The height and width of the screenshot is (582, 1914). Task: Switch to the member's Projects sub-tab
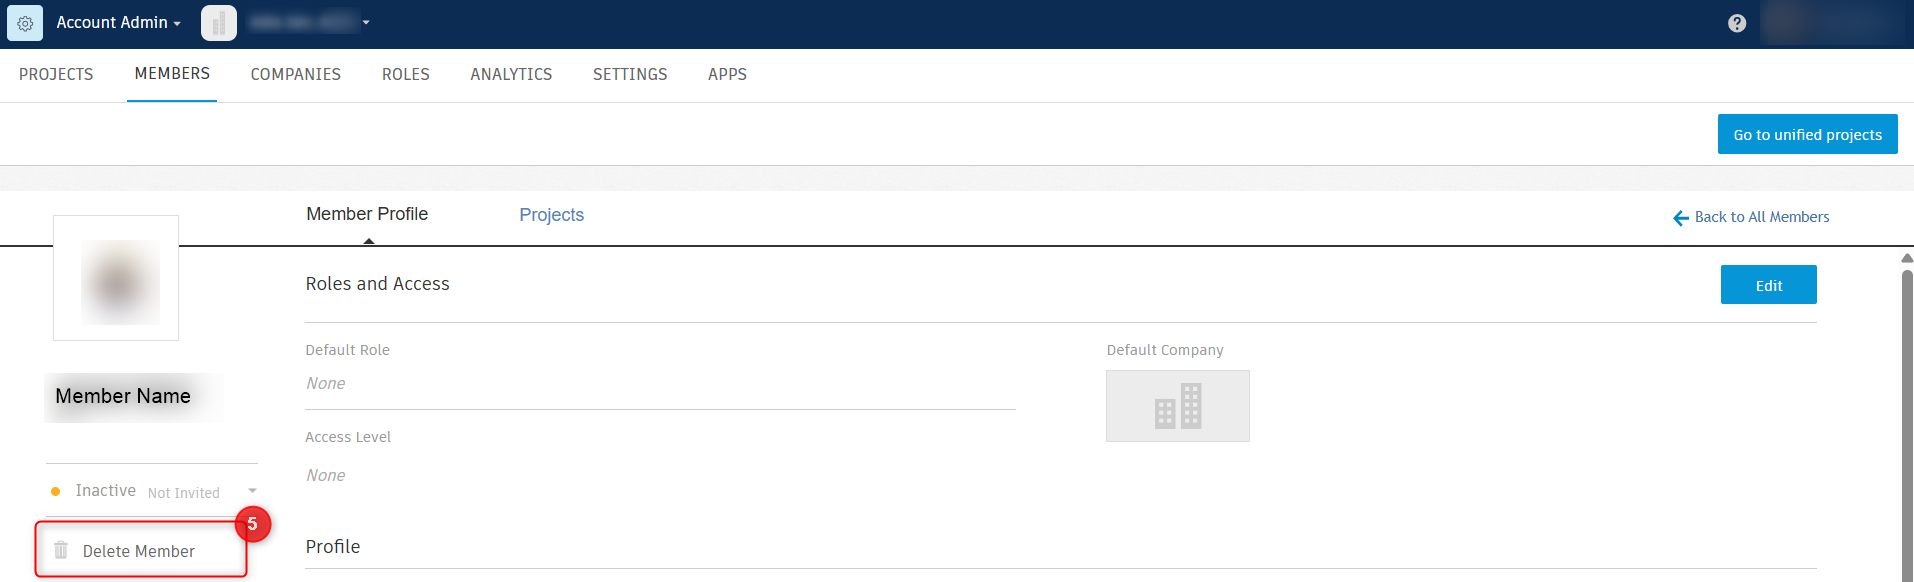(x=552, y=215)
